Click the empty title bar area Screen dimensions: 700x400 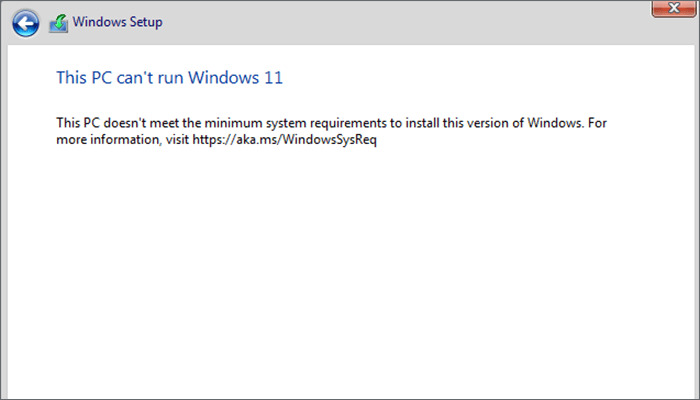pos(400,22)
